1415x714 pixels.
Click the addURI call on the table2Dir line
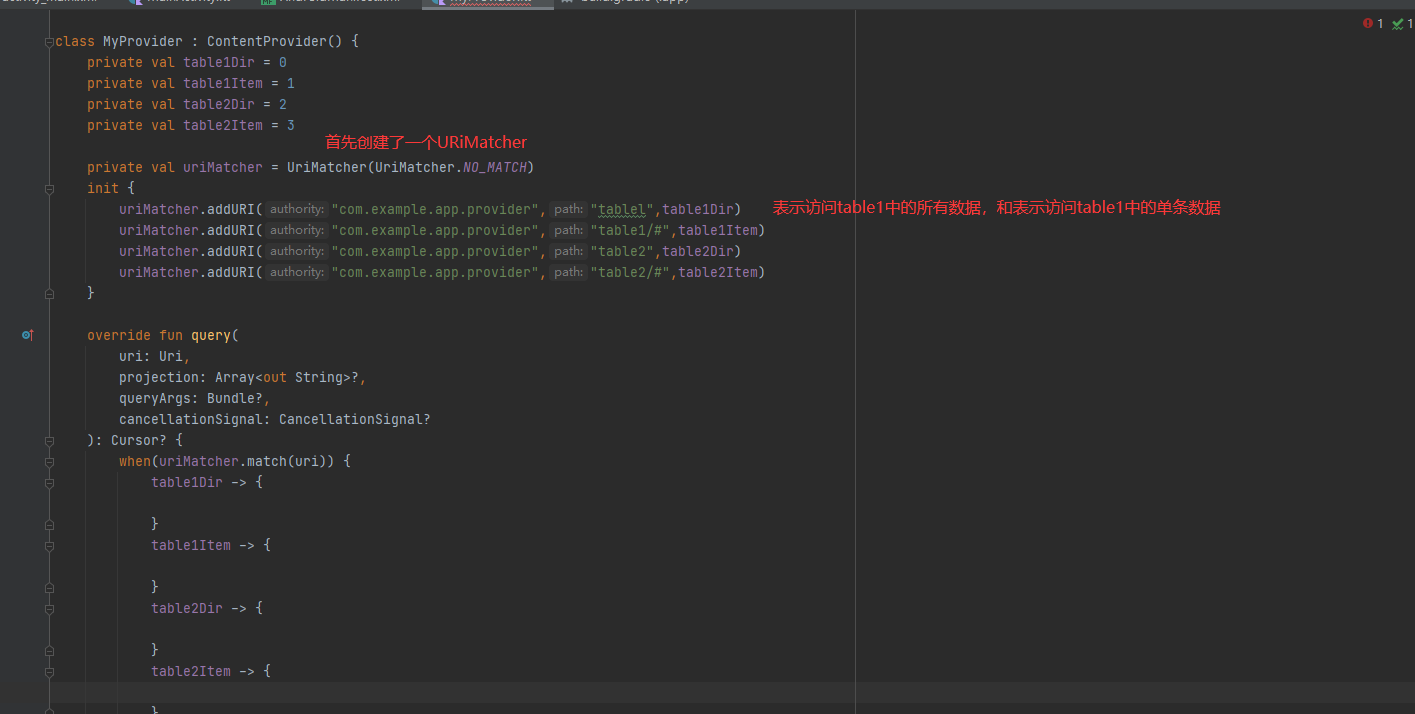click(231, 251)
